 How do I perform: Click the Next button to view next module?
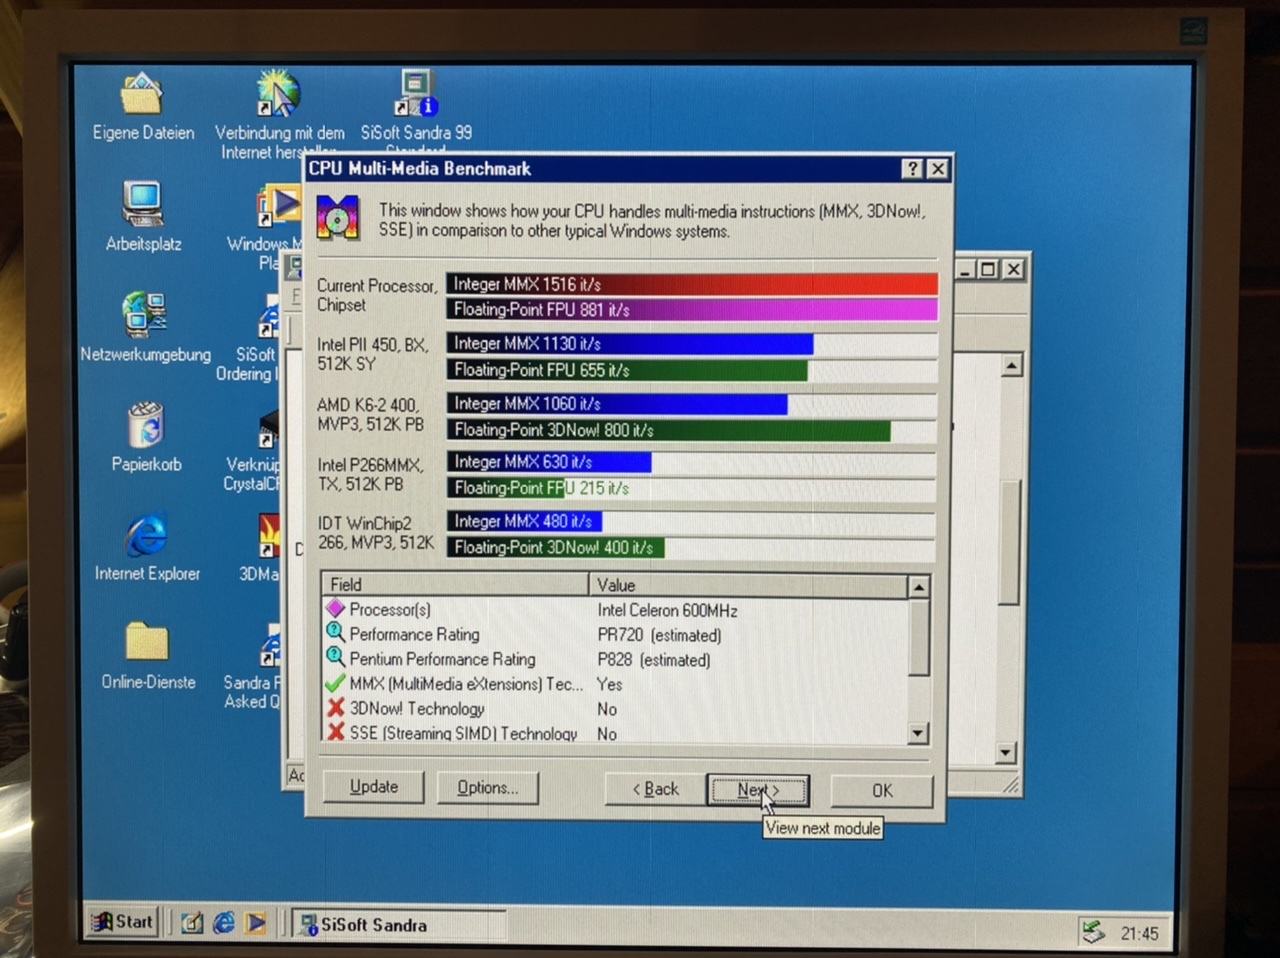click(x=758, y=790)
